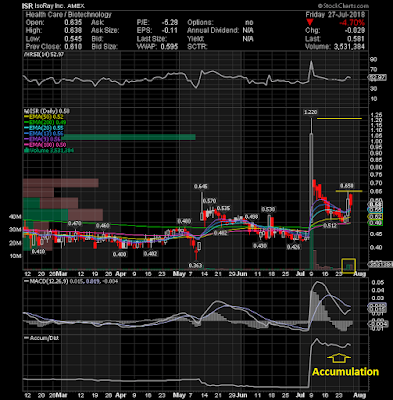Click the VWAP value 0.595
393x400 pixels.
169,47
